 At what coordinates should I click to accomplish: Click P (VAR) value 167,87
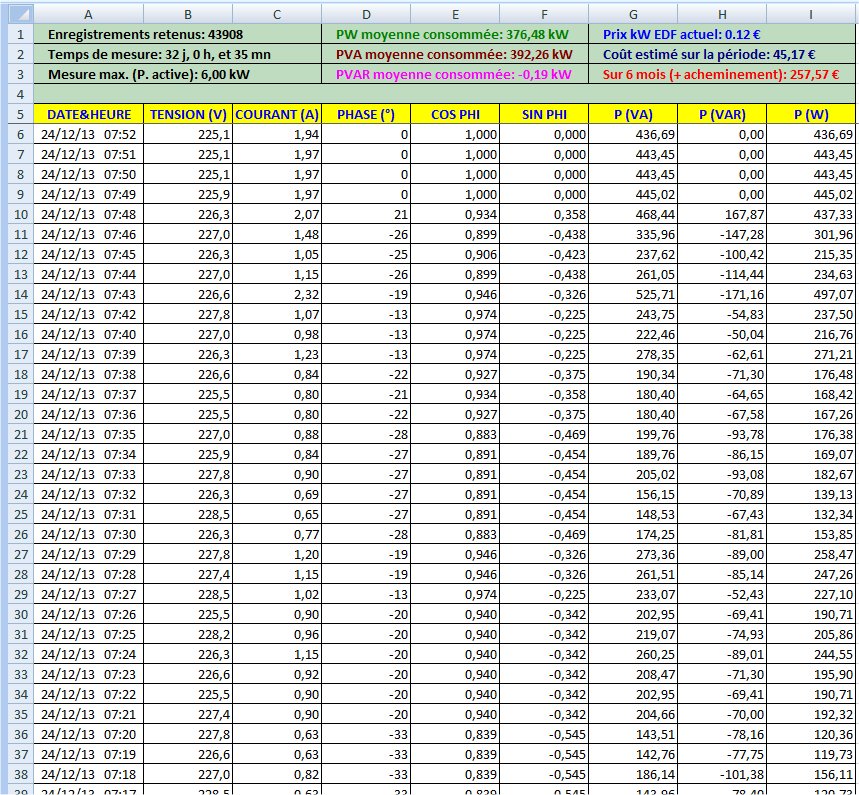(722, 214)
